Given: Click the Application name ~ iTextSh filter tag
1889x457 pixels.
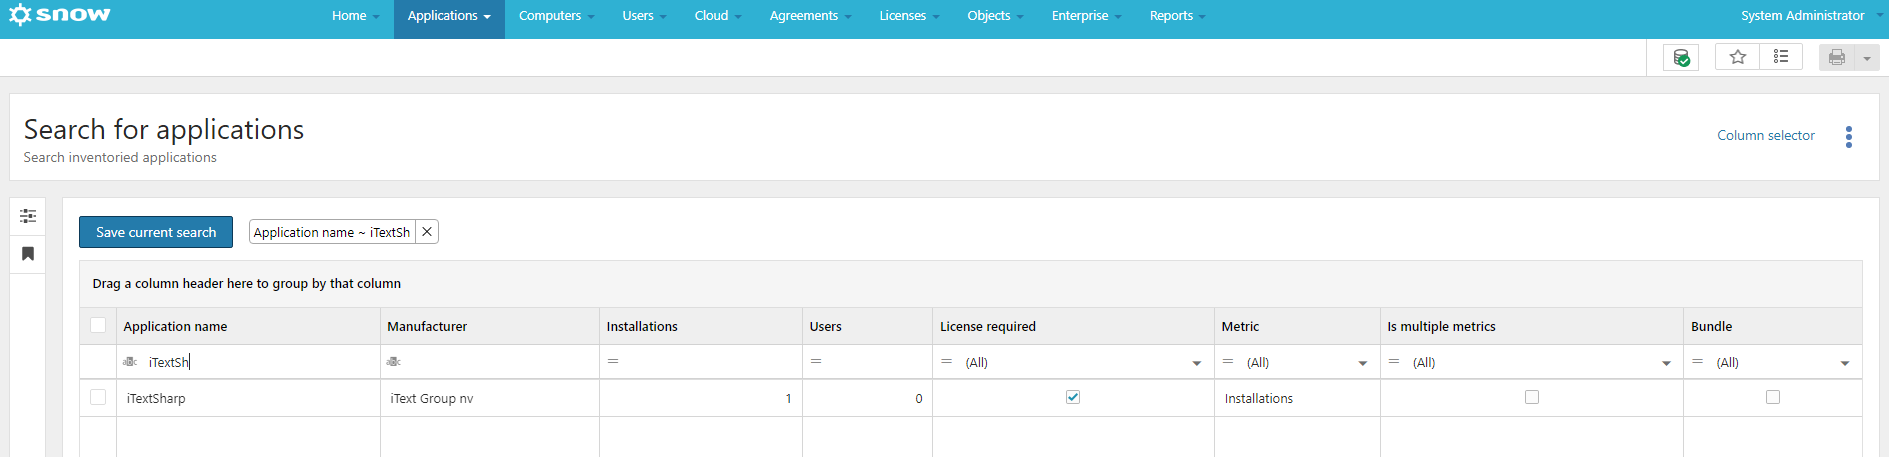Looking at the screenshot, I should (x=332, y=232).
